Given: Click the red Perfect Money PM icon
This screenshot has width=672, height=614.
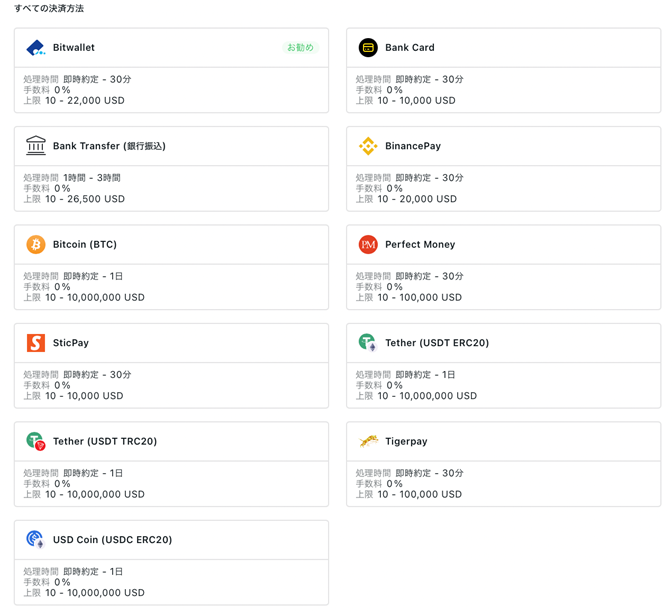Looking at the screenshot, I should [x=368, y=244].
